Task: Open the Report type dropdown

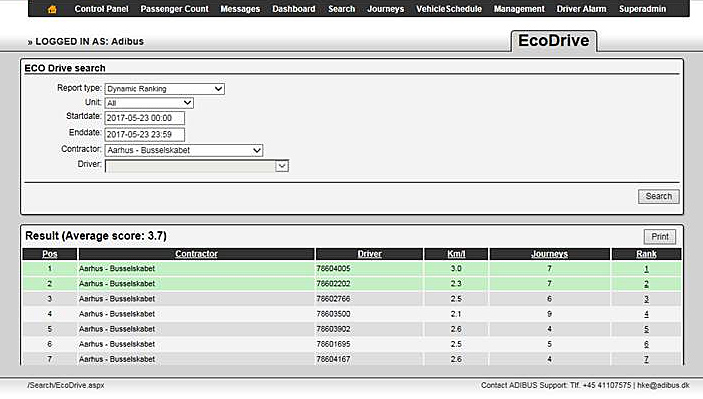Action: tap(165, 89)
